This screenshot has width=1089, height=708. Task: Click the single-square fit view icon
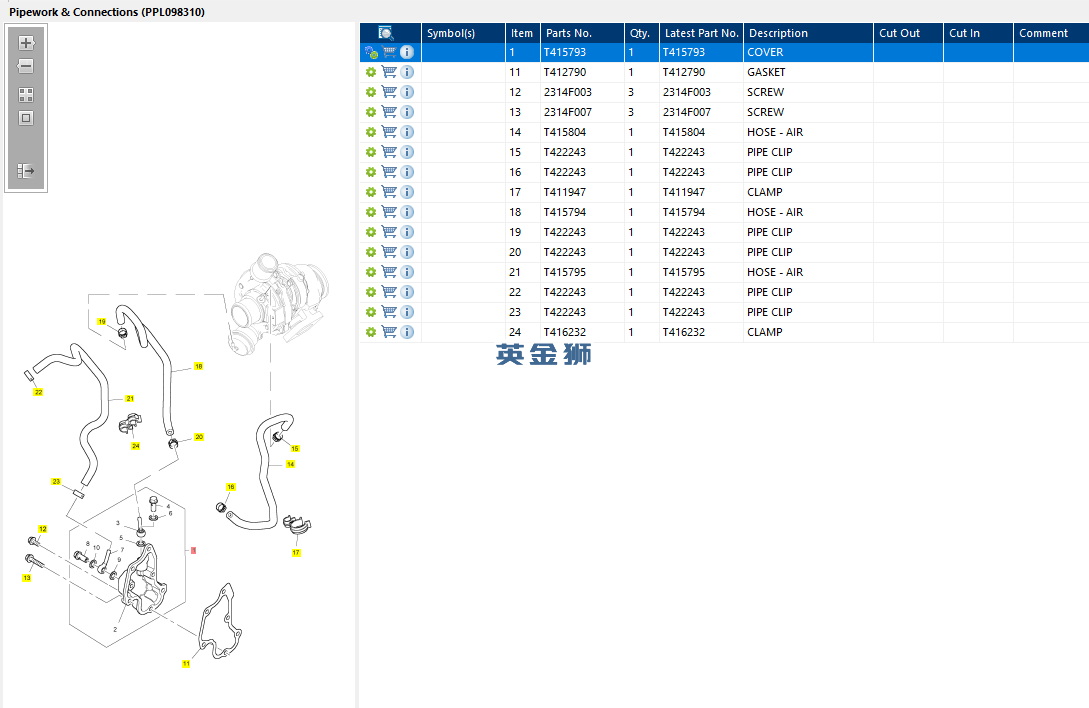coord(26,118)
